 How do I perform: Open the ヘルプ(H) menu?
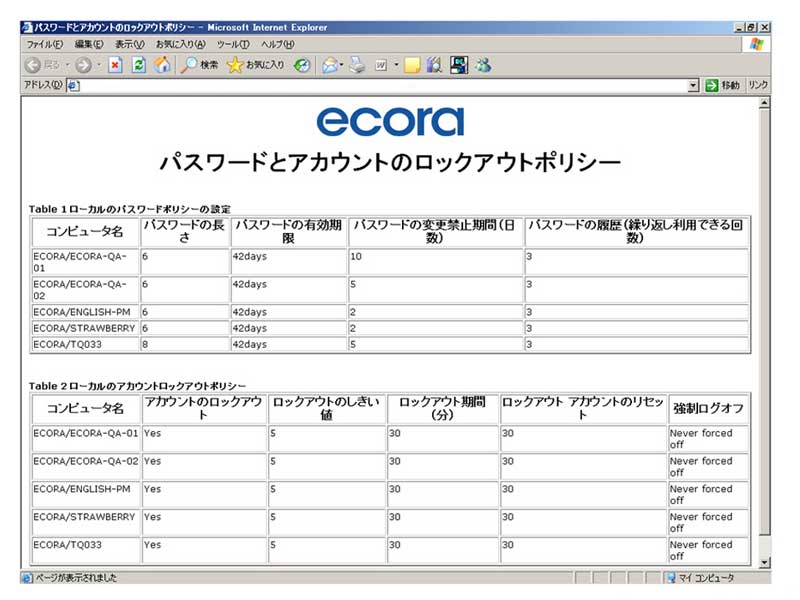(x=278, y=44)
